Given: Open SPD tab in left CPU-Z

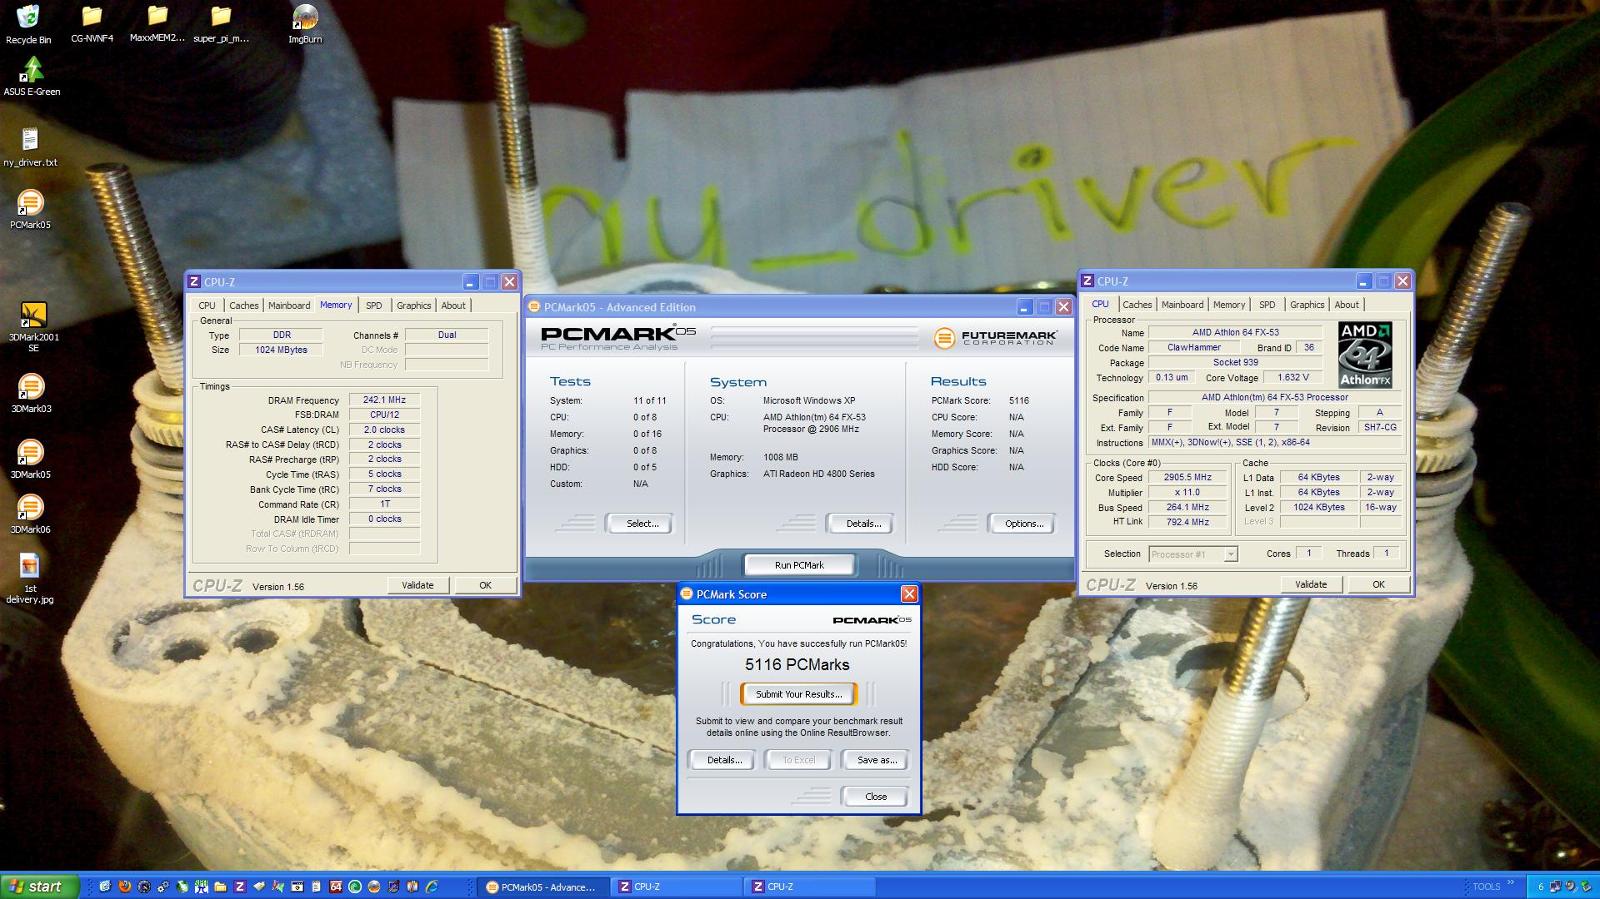Looking at the screenshot, I should 373,305.
